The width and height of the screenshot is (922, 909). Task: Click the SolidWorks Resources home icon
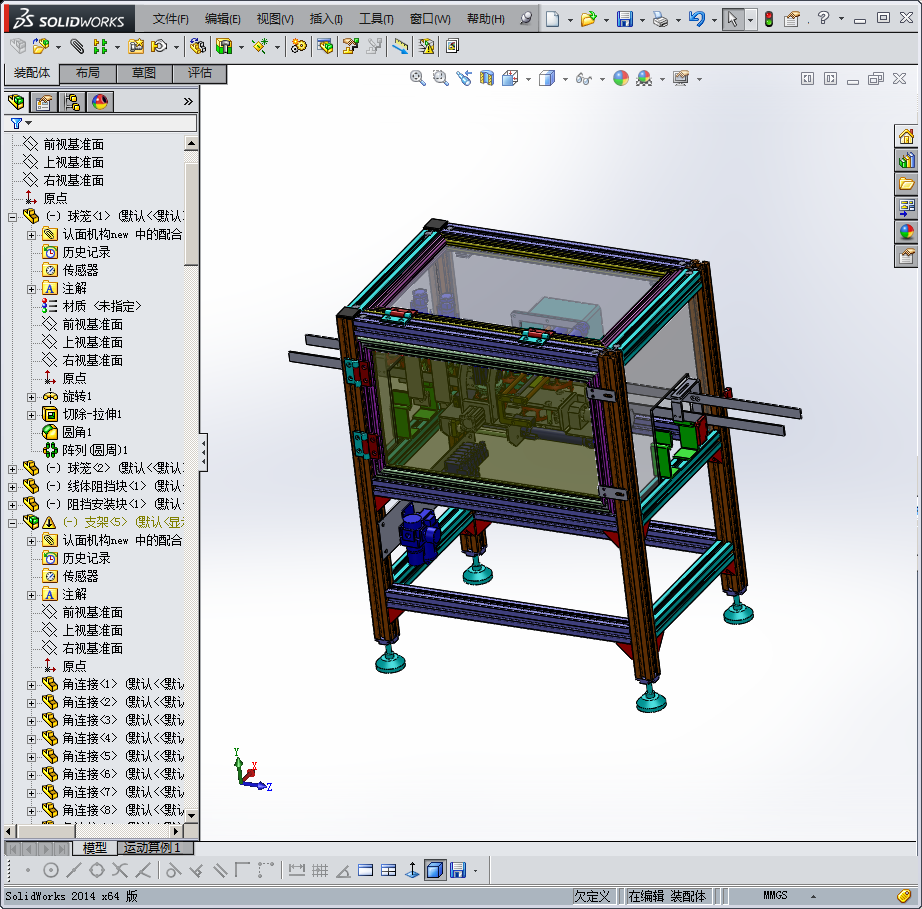[x=906, y=137]
